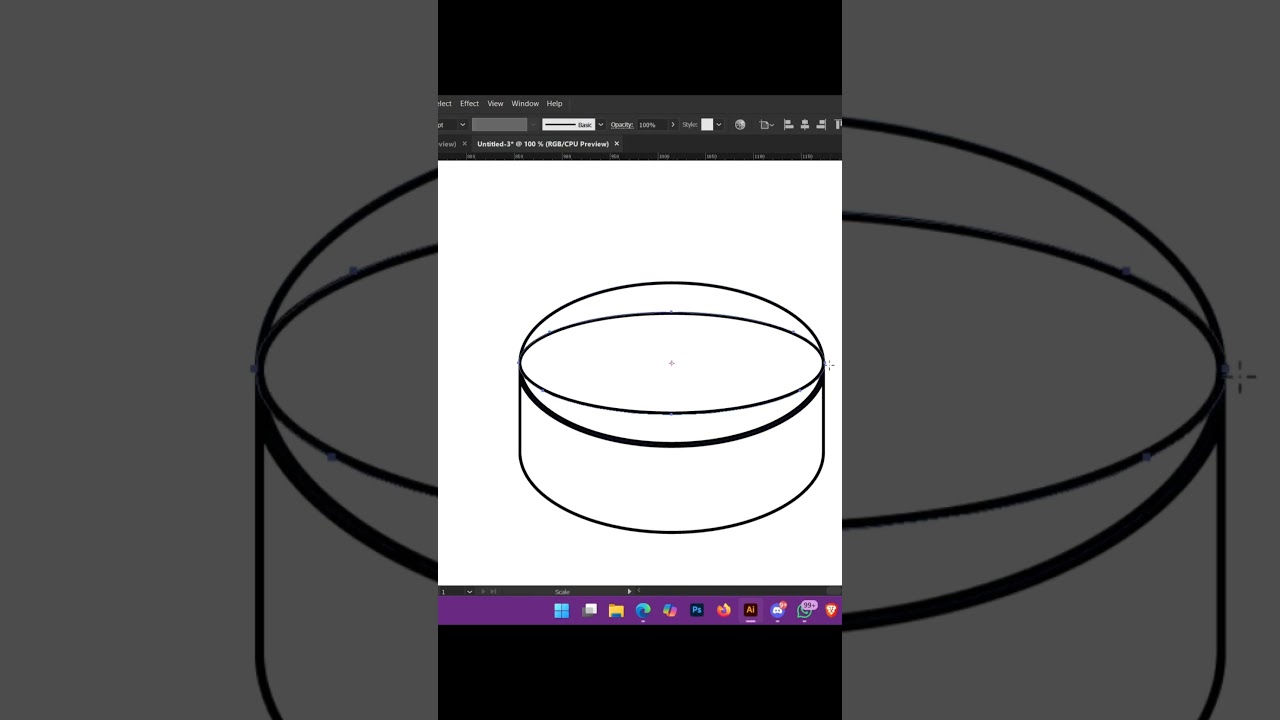The height and width of the screenshot is (720, 1280).
Task: Open Discord from taskbar
Action: click(x=778, y=610)
